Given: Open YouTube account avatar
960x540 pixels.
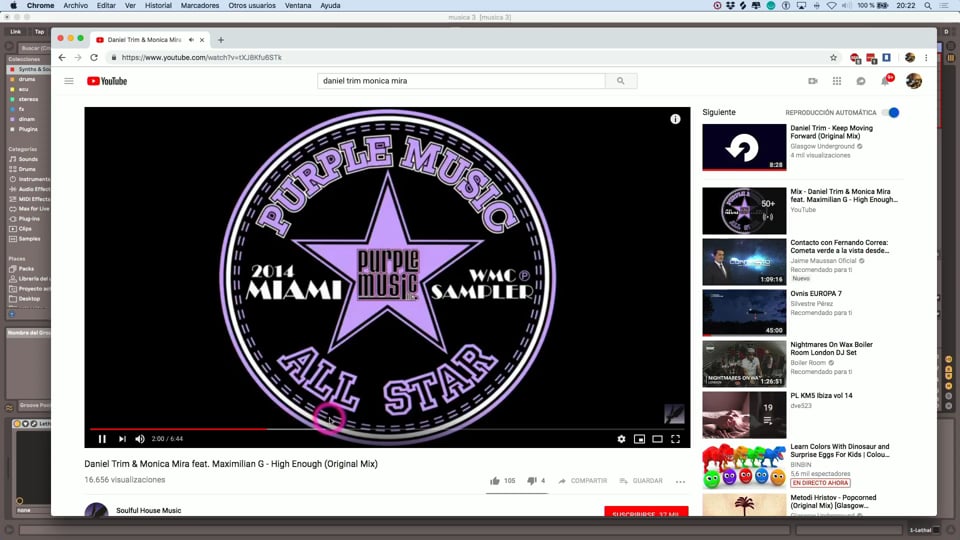Looking at the screenshot, I should (x=914, y=81).
